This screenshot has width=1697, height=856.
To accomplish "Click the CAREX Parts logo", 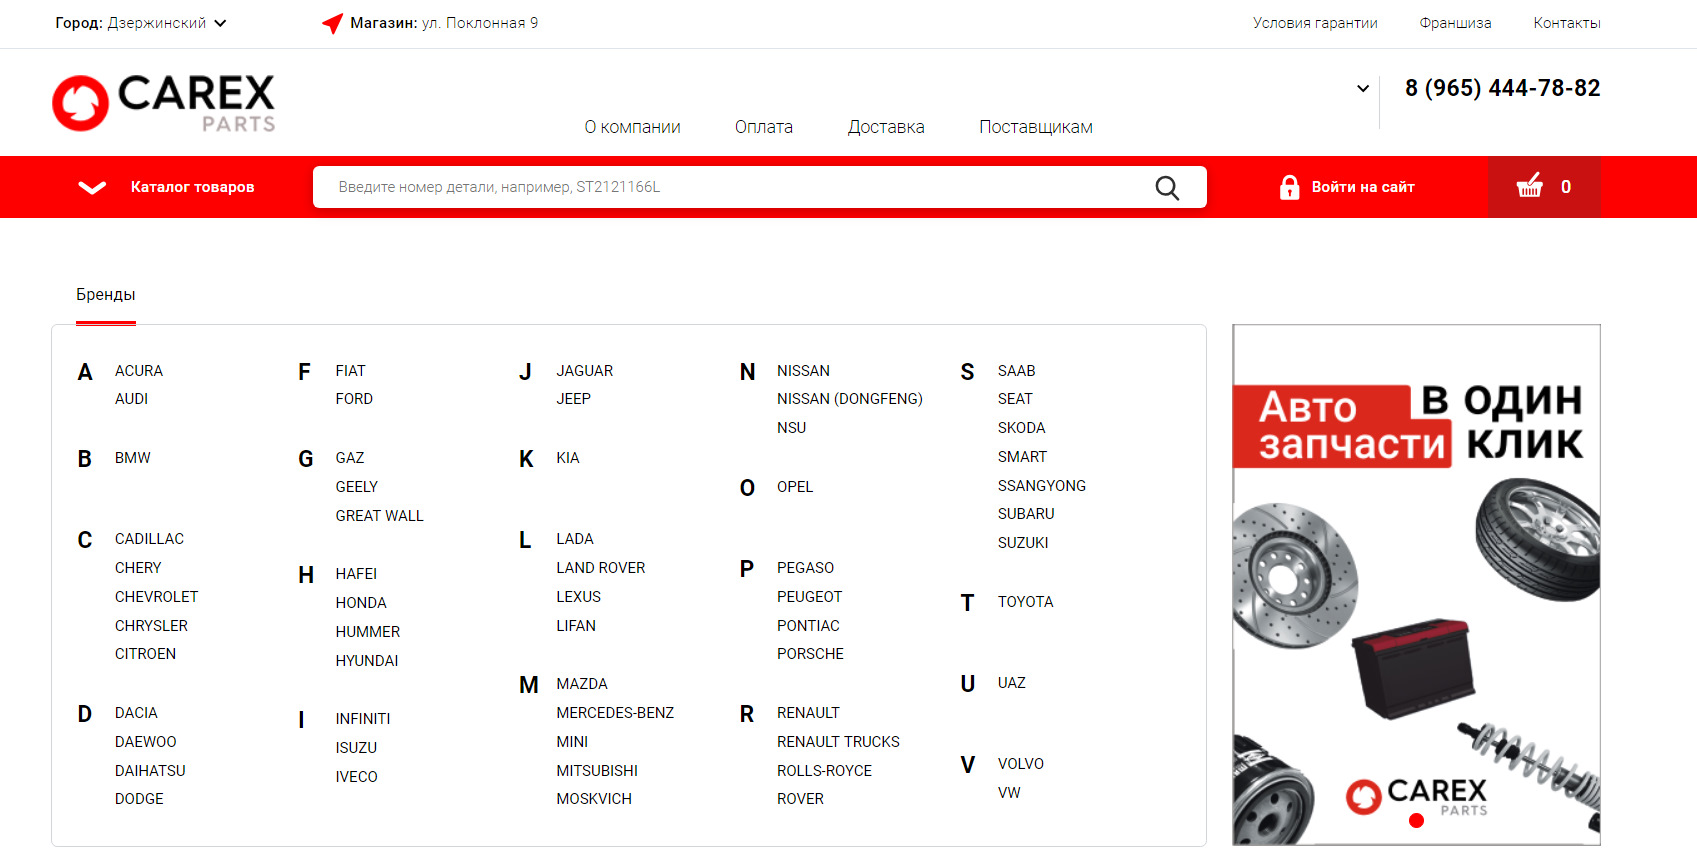I will click(x=164, y=103).
